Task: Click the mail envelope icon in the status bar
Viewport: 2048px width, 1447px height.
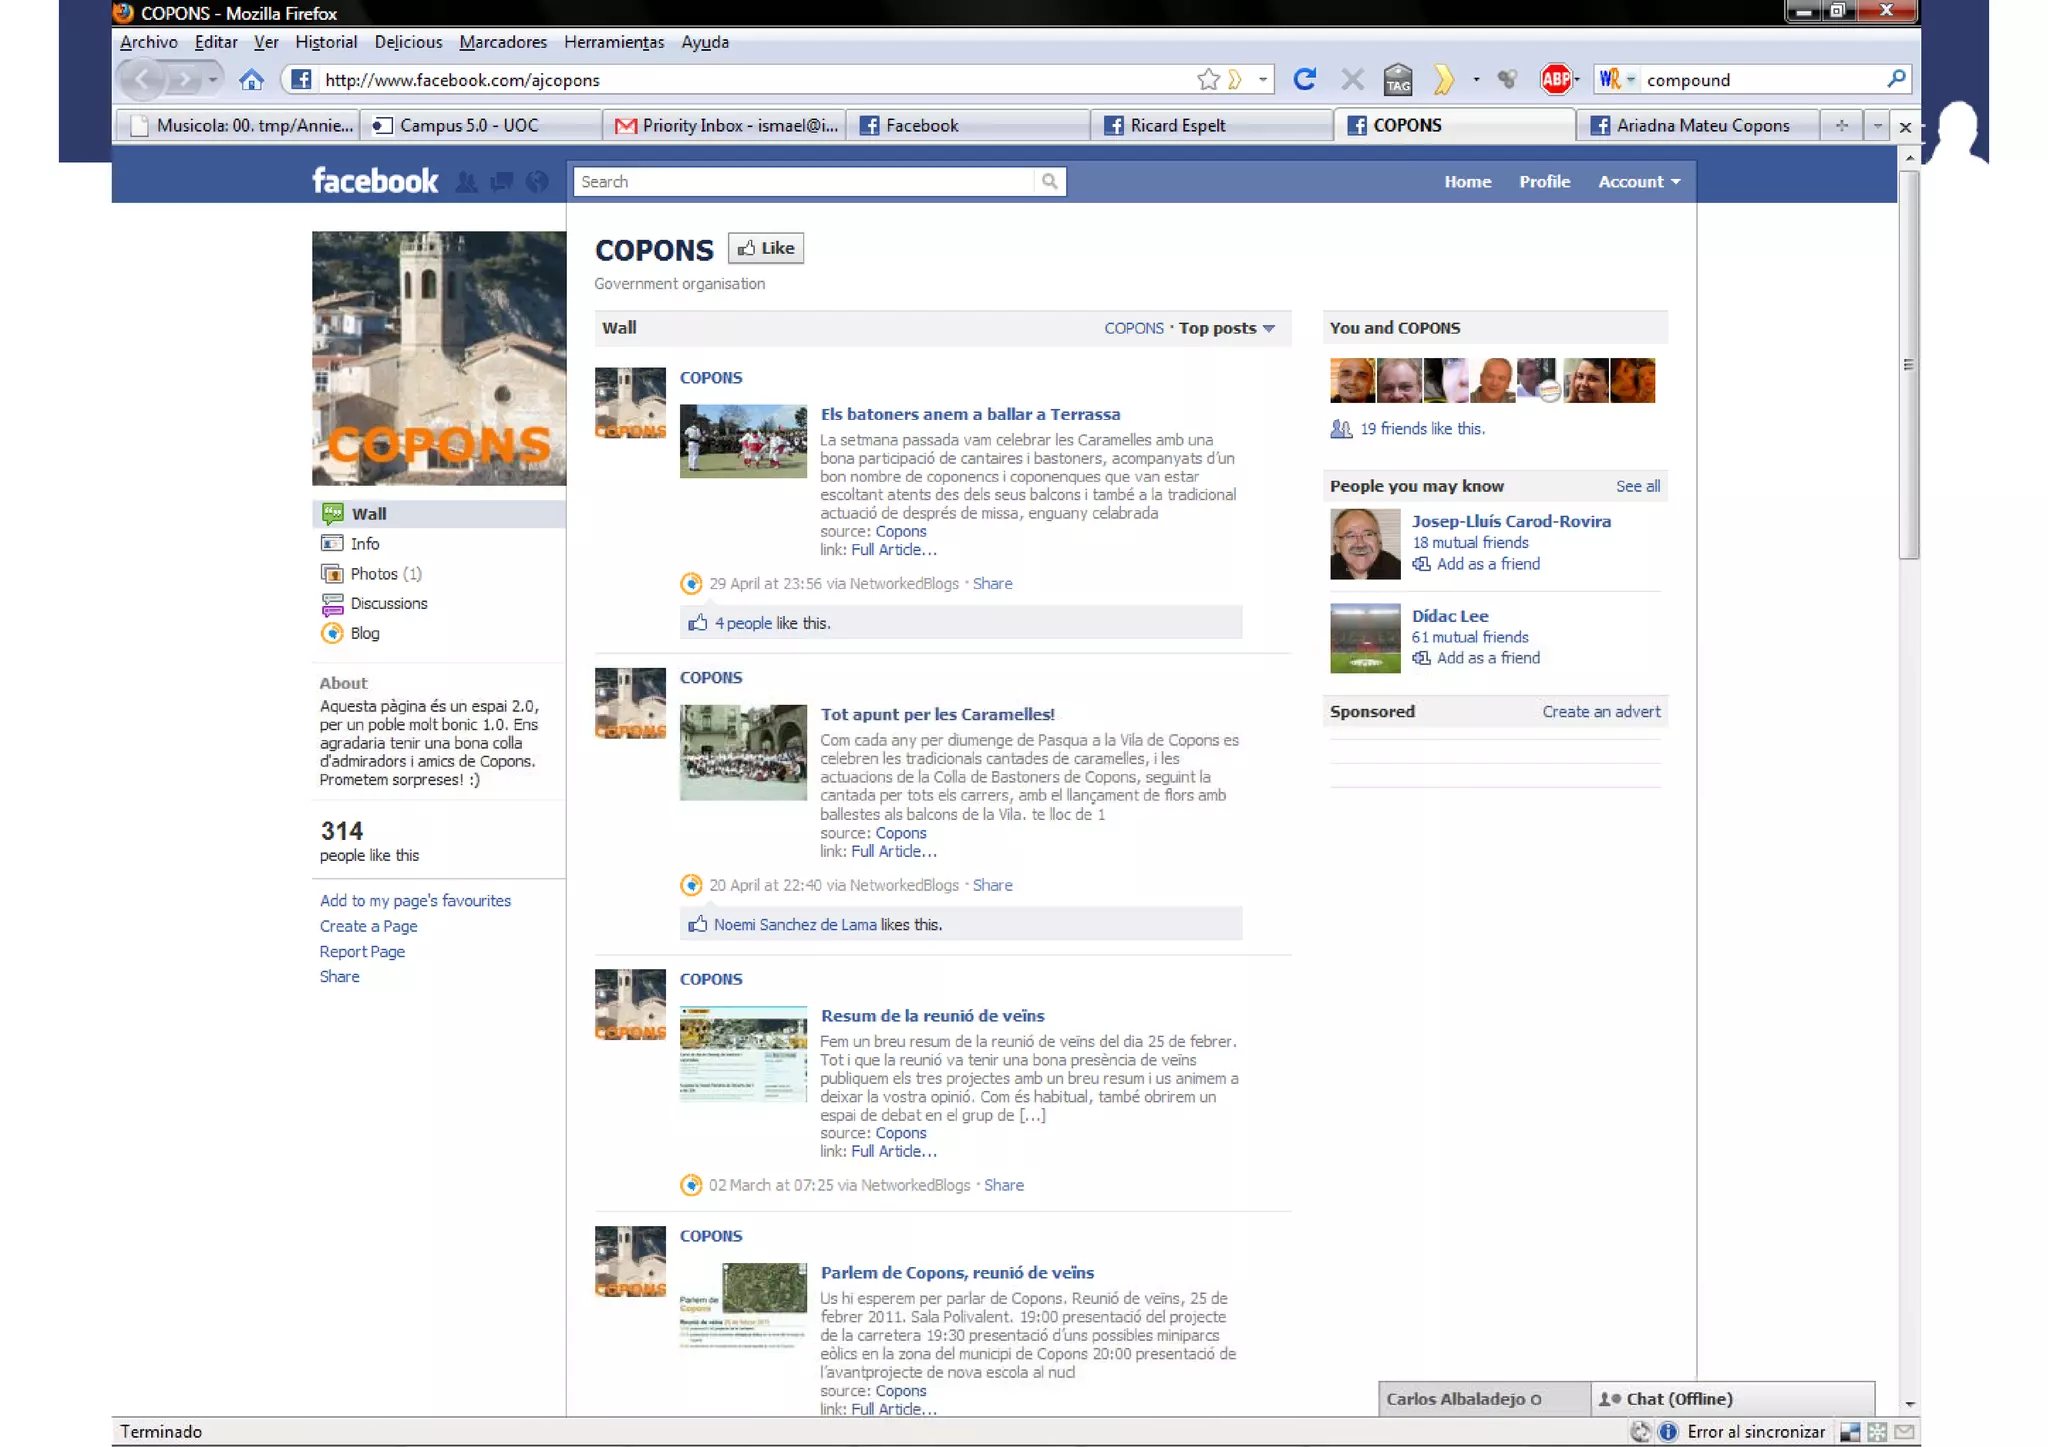Action: click(x=1904, y=1432)
